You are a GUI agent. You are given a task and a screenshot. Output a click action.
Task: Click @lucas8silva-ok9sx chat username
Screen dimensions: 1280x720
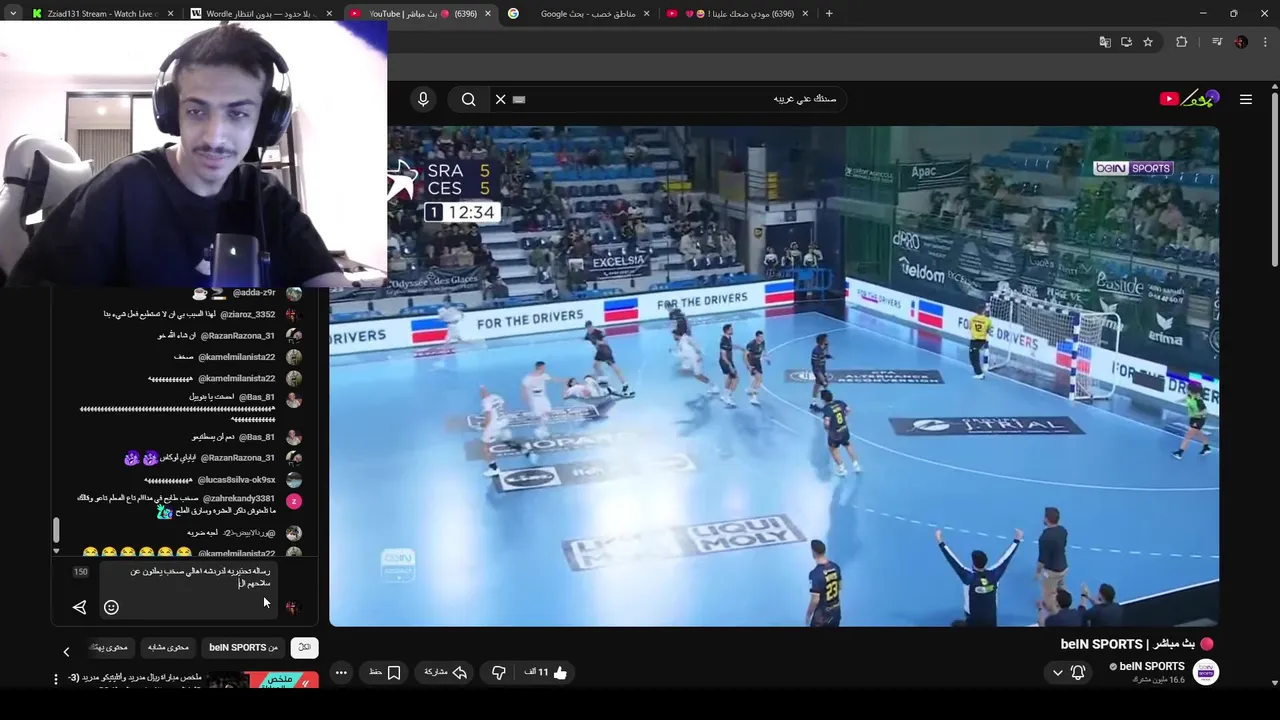[x=236, y=480]
